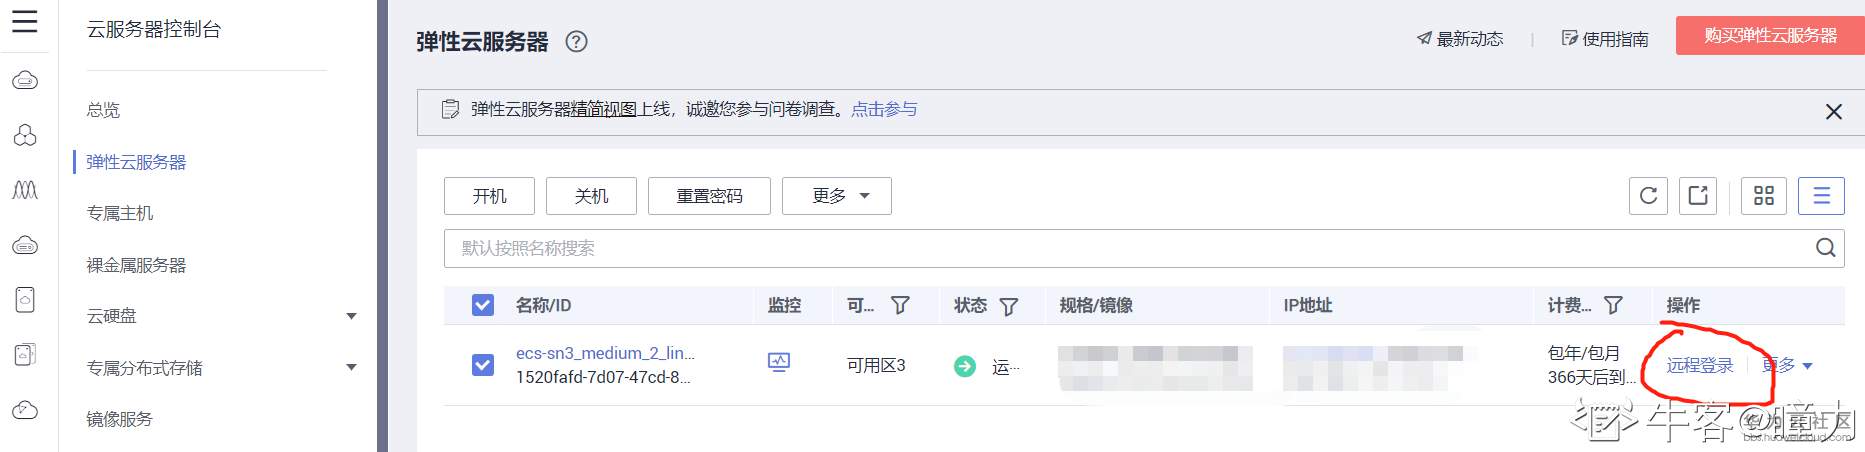
Task: Click the 购买弹性云服务器 button
Action: coord(1770,36)
